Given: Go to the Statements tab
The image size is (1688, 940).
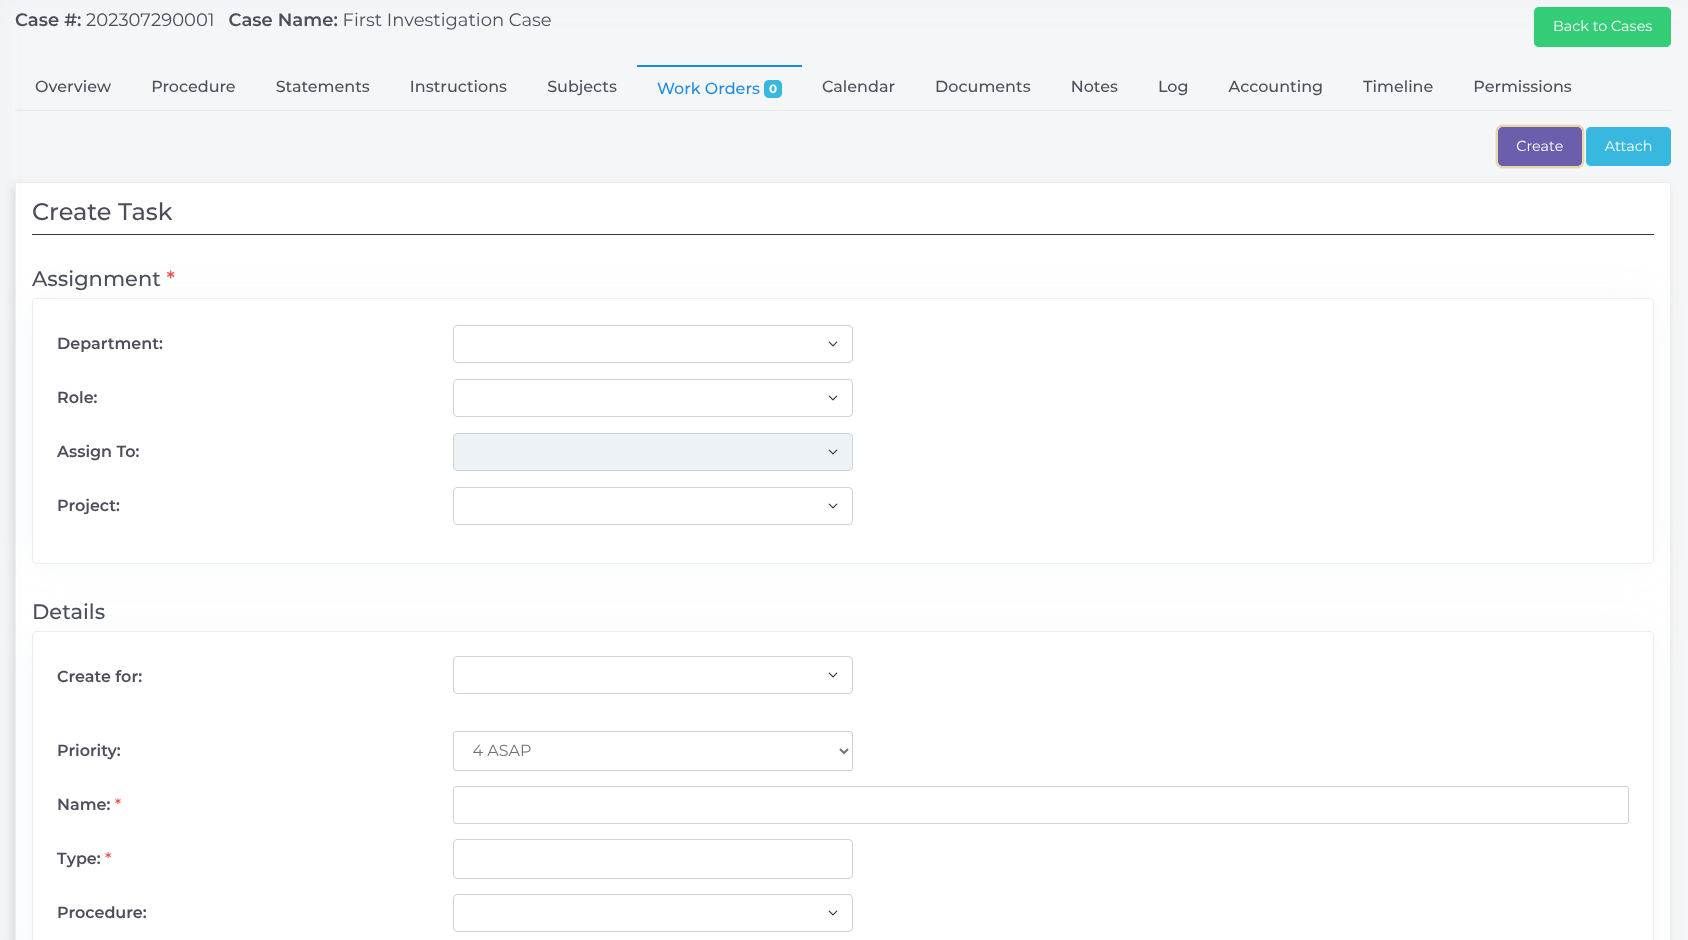Looking at the screenshot, I should 322,87.
